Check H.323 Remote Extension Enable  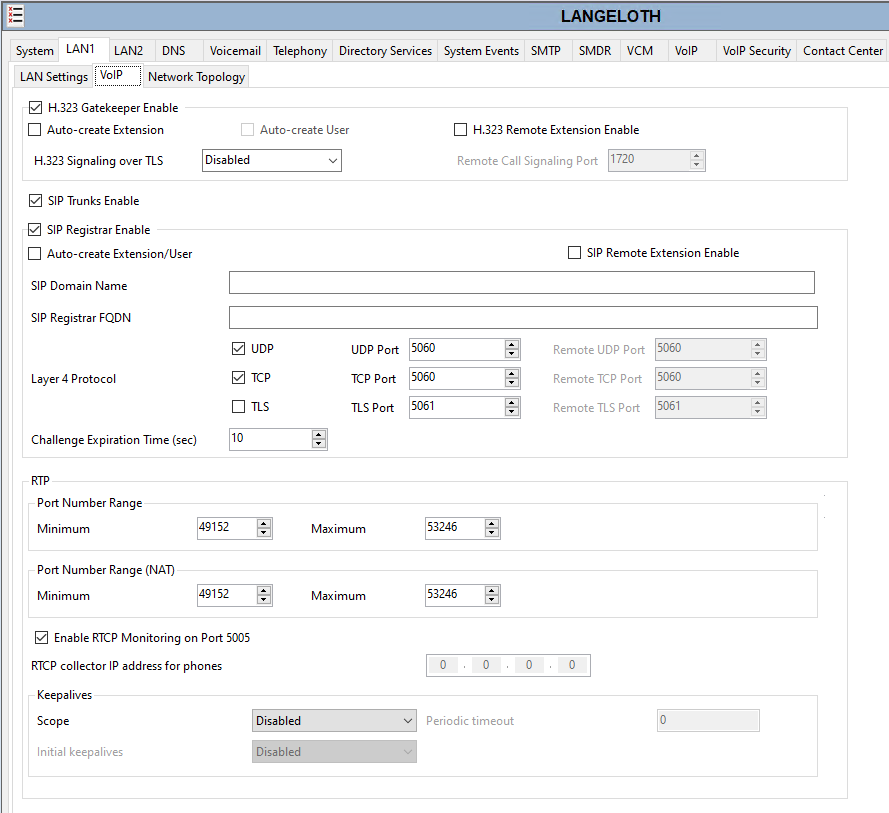click(460, 130)
